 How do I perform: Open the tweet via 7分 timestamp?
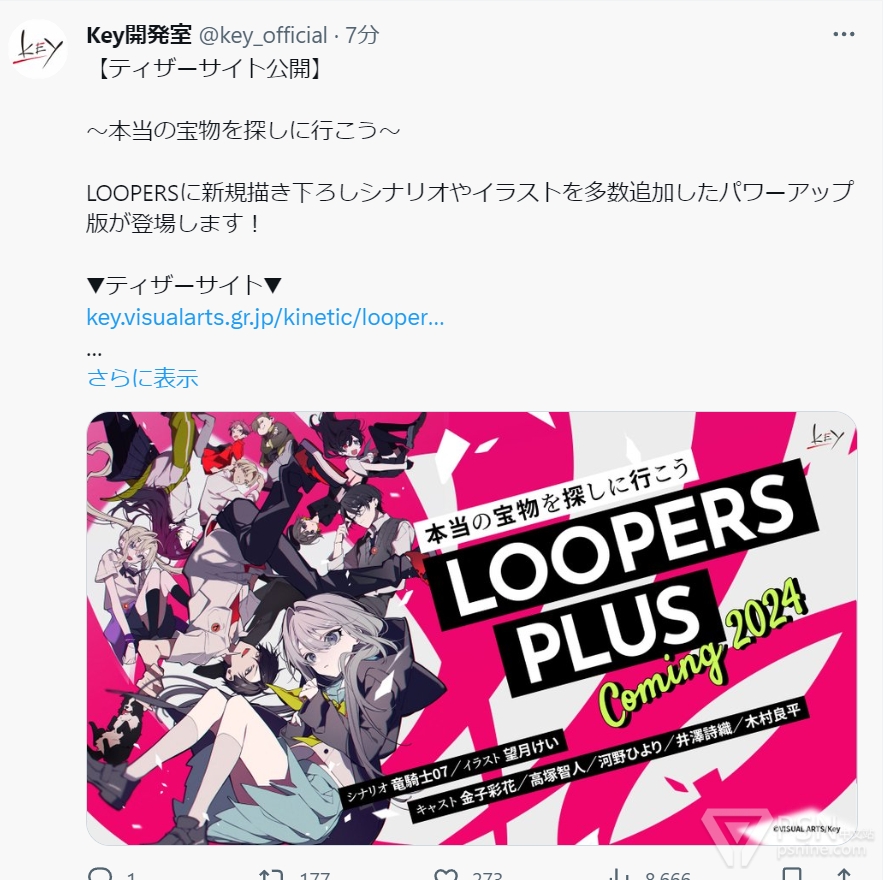tap(362, 35)
